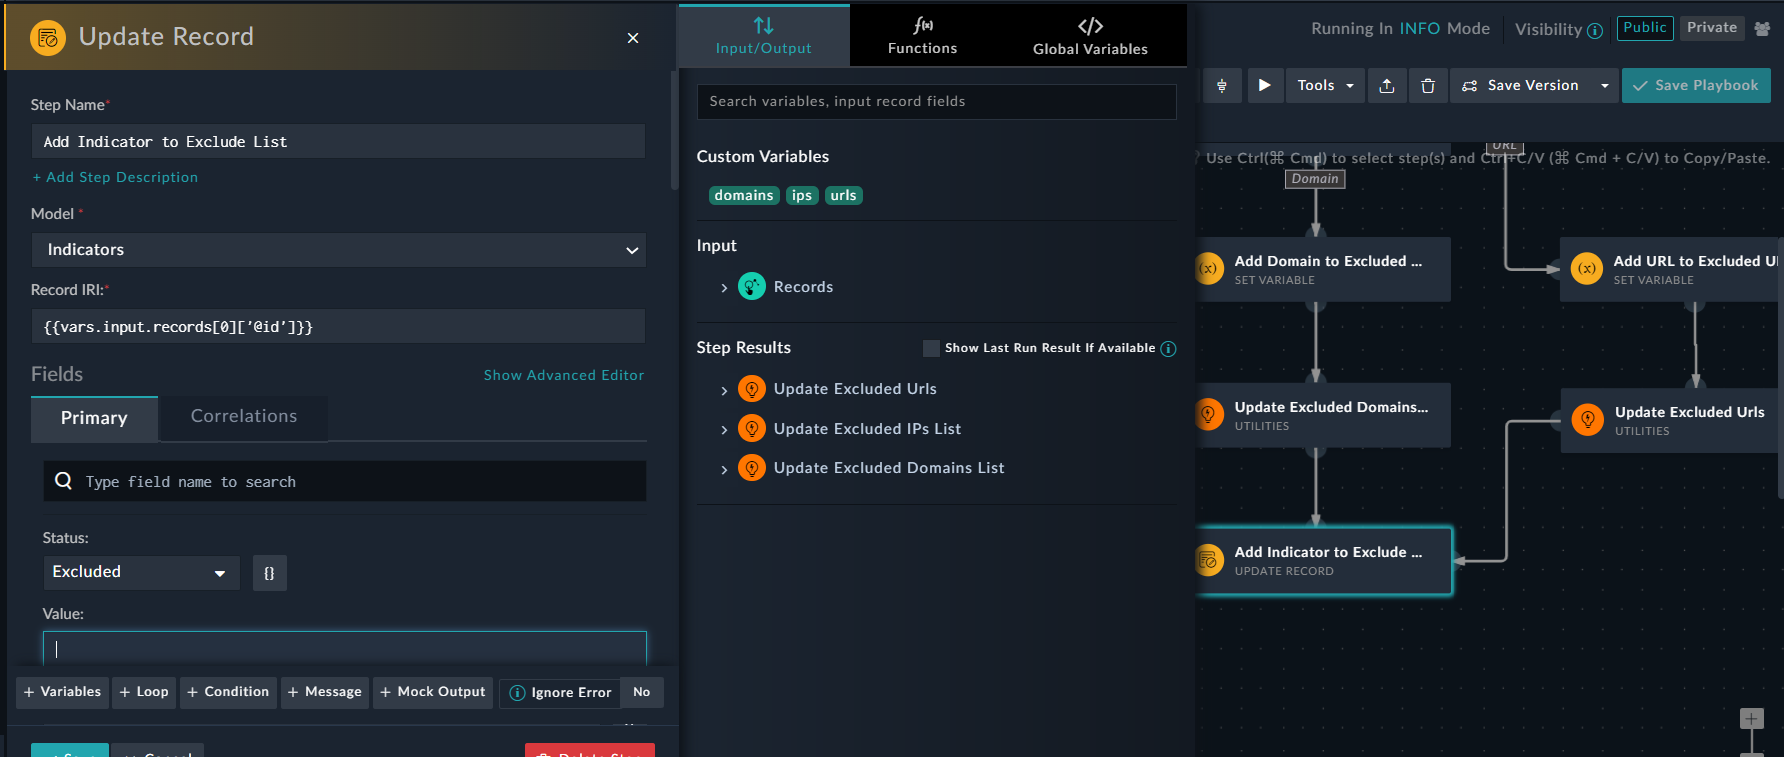Open the Global Variables tab
Screen dimensions: 1784x757
pos(1090,36)
